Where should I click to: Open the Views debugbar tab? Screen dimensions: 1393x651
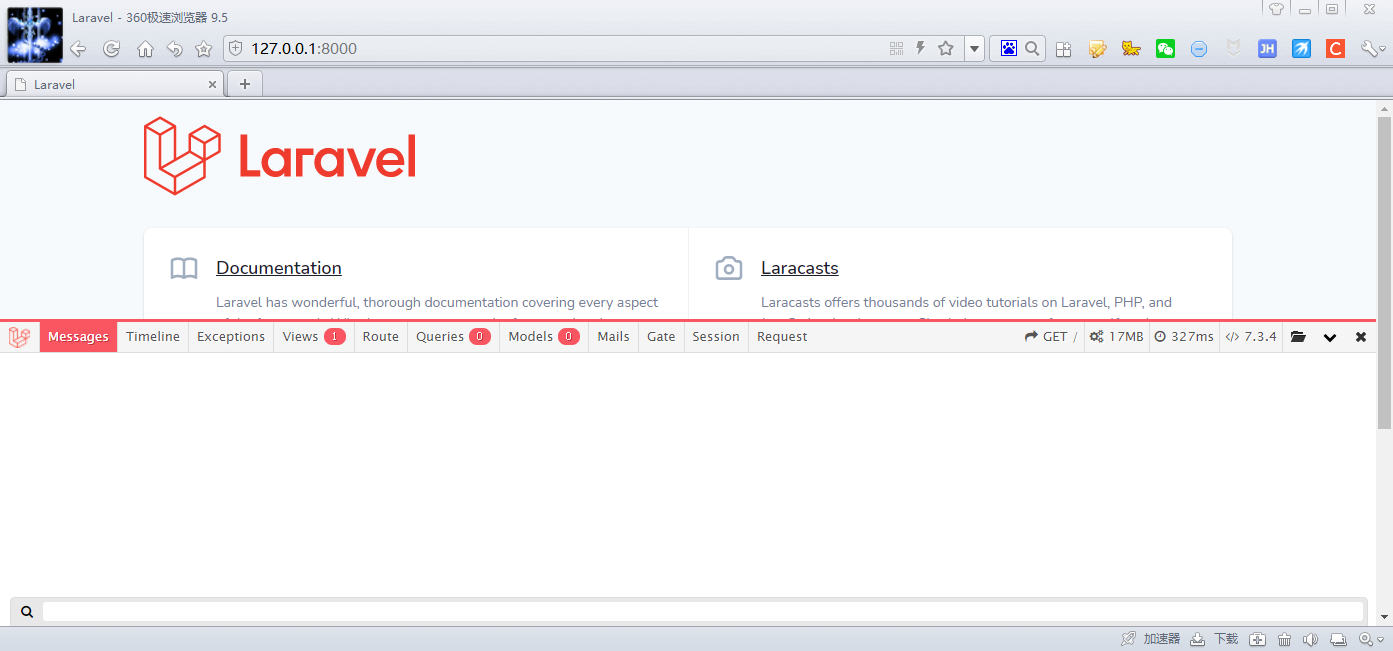(314, 337)
